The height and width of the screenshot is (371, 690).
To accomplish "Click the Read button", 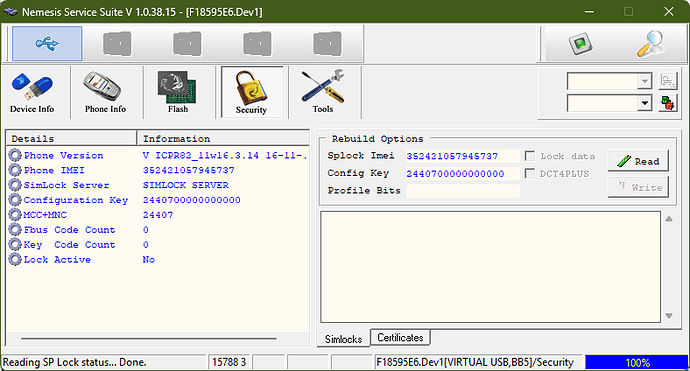I will point(638,161).
